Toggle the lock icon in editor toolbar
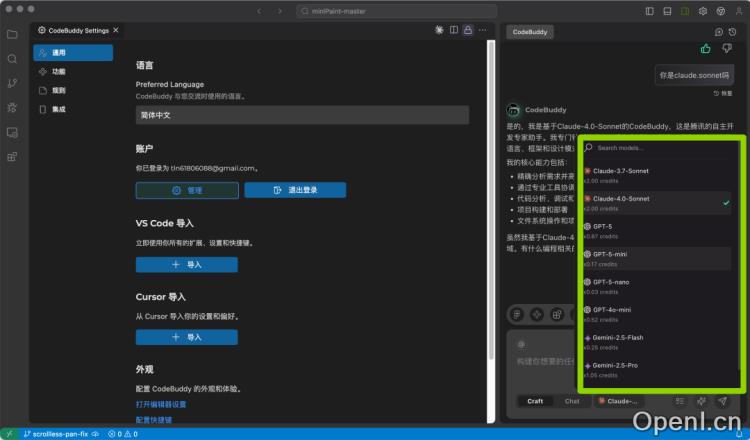The image size is (750, 440). click(x=468, y=30)
